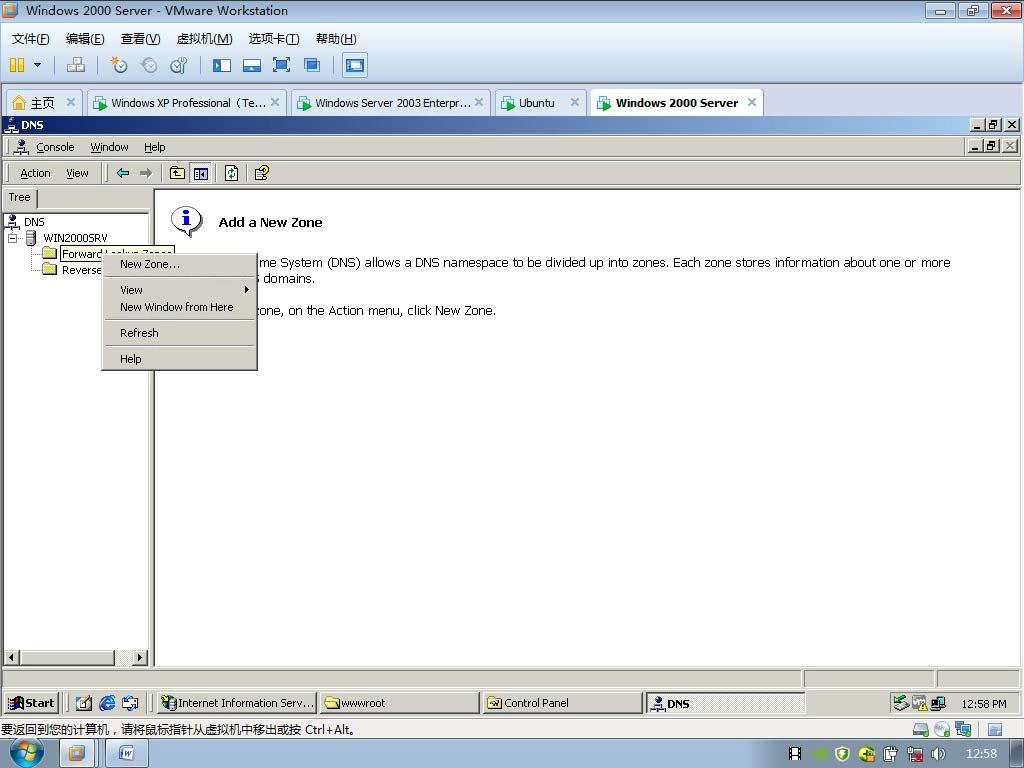Click the Windows 2000 Start button
Viewport: 1024px width, 768px height.
(31, 703)
